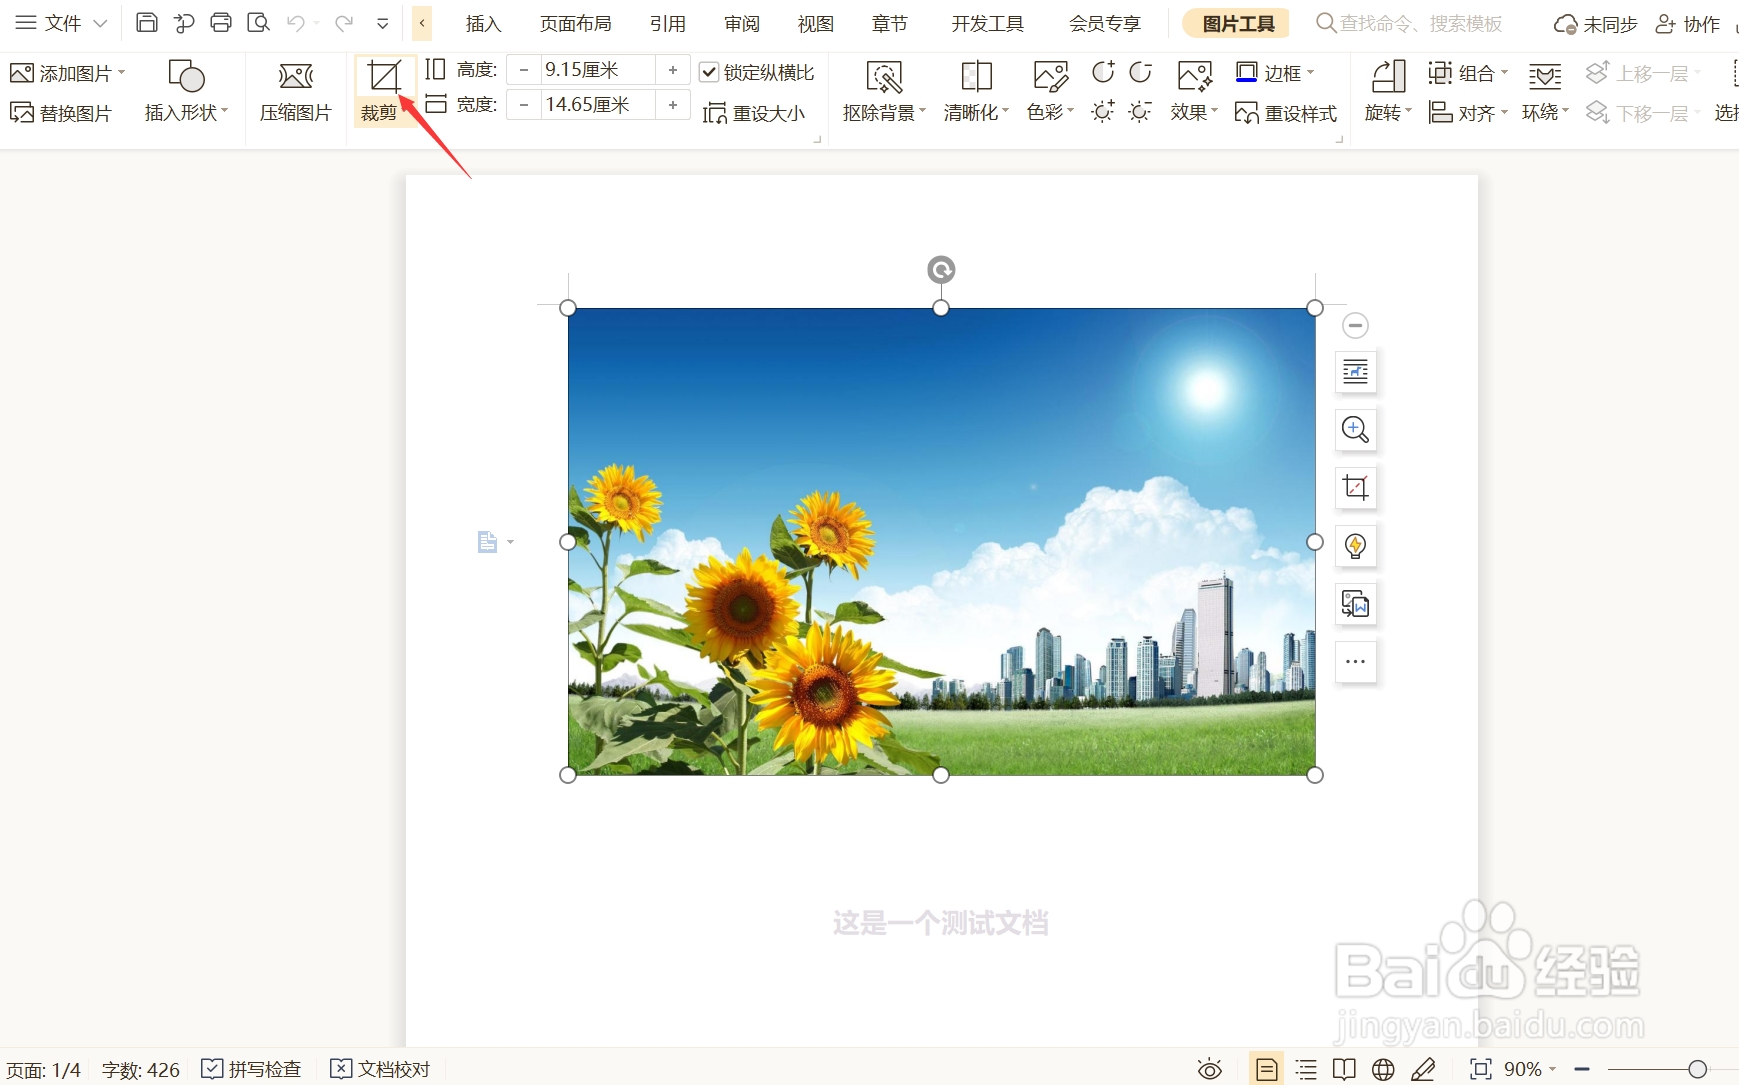Click the image-to-text icon beside image
The image size is (1739, 1085).
click(1355, 604)
